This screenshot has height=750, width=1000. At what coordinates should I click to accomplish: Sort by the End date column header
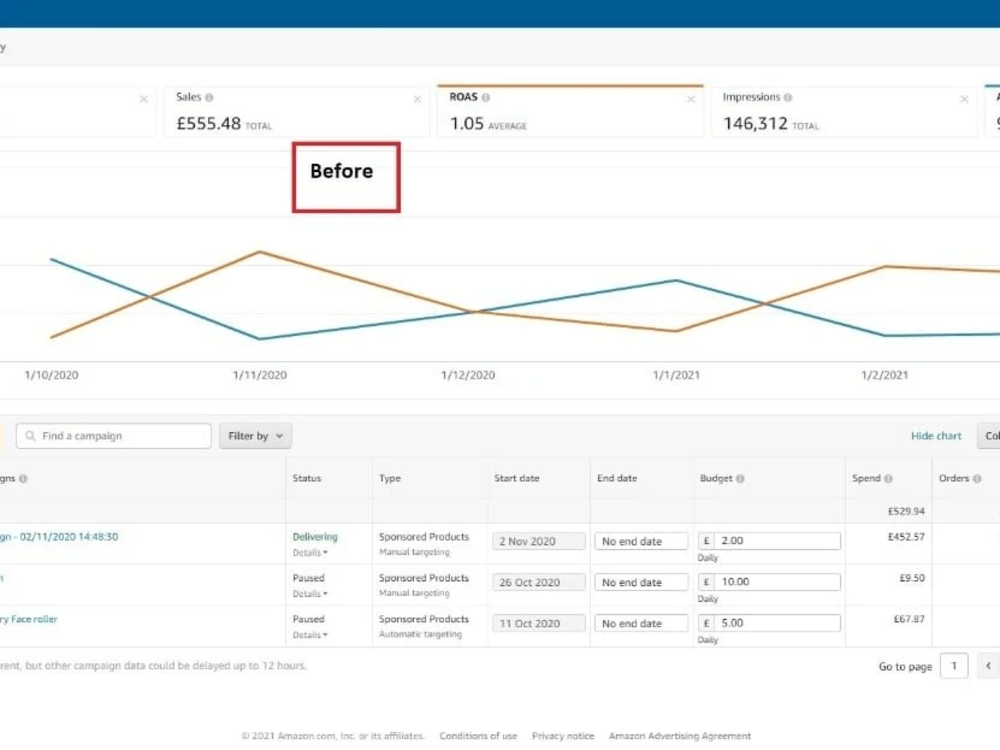tap(617, 478)
